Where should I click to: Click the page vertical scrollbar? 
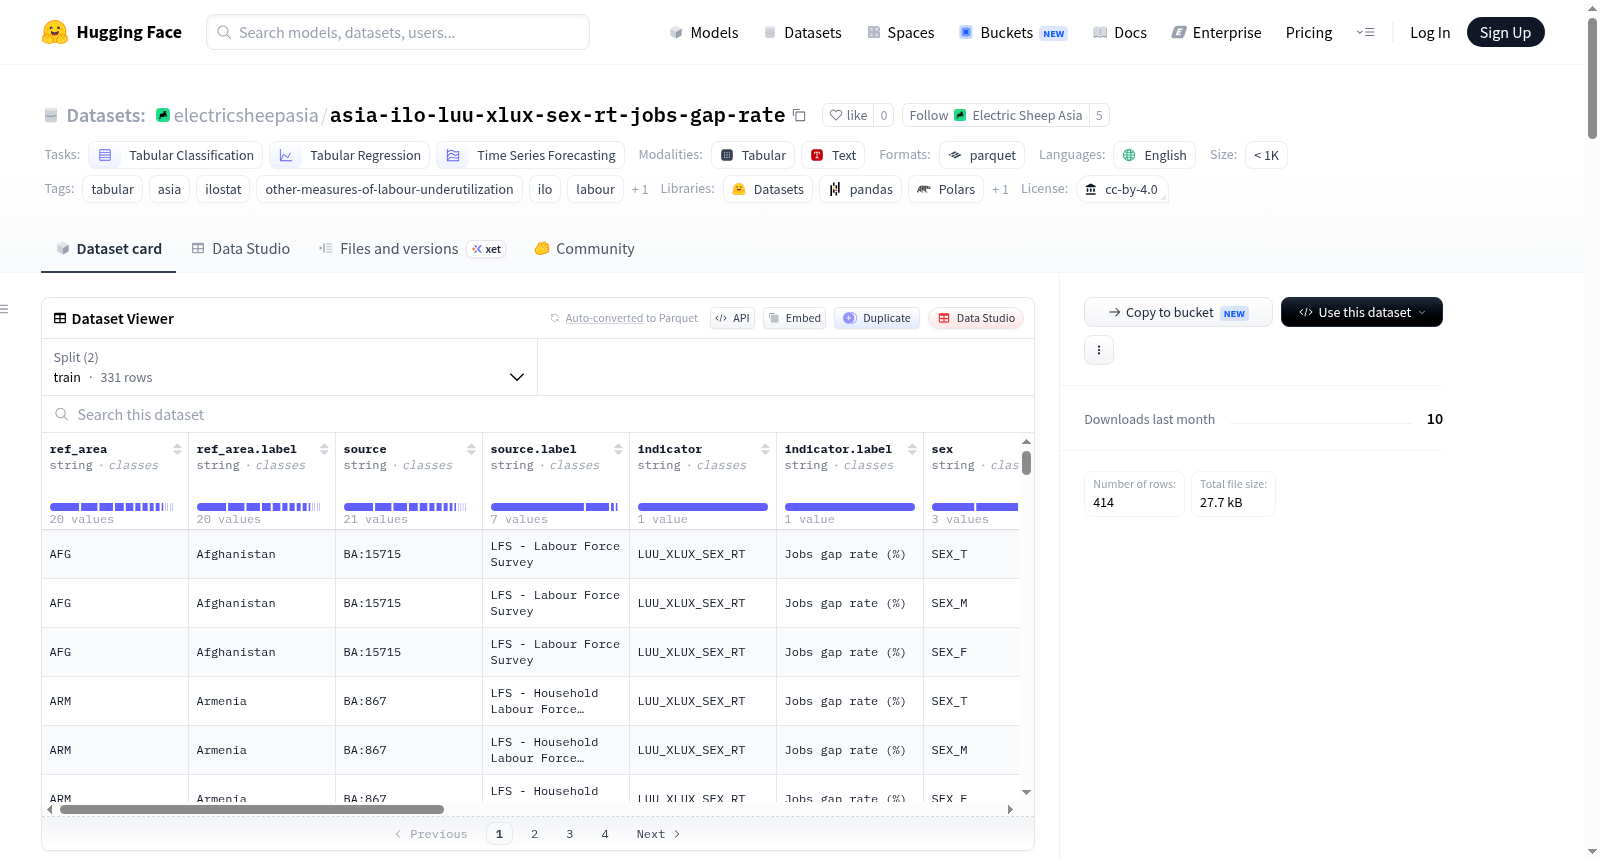[x=1592, y=78]
